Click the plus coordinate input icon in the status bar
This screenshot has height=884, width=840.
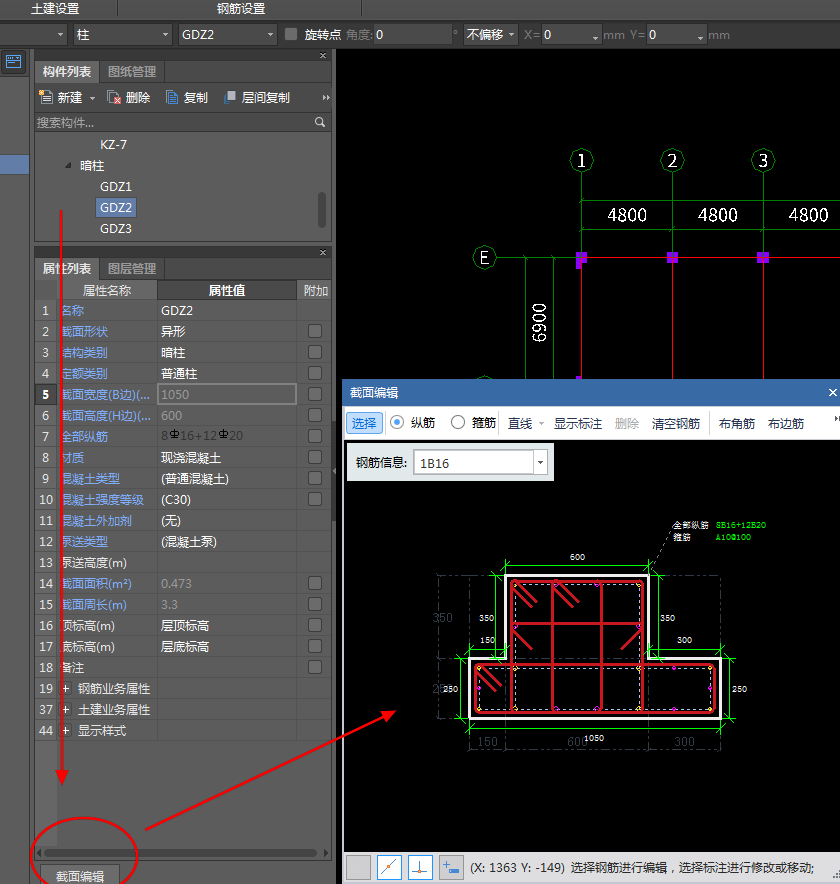click(450, 867)
